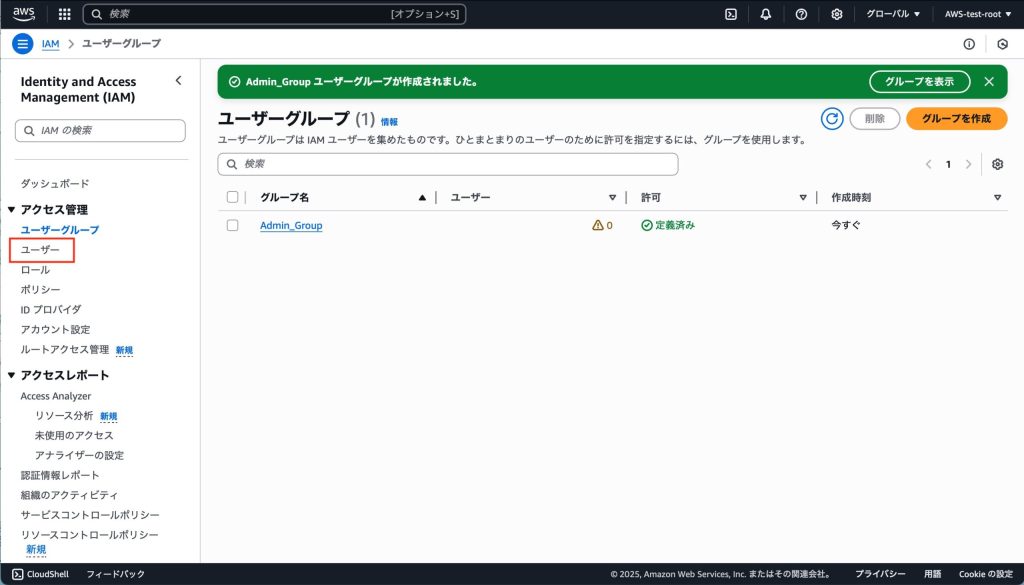This screenshot has width=1024, height=585.
Task: Select ロール in the sidebar
Action: click(35, 270)
